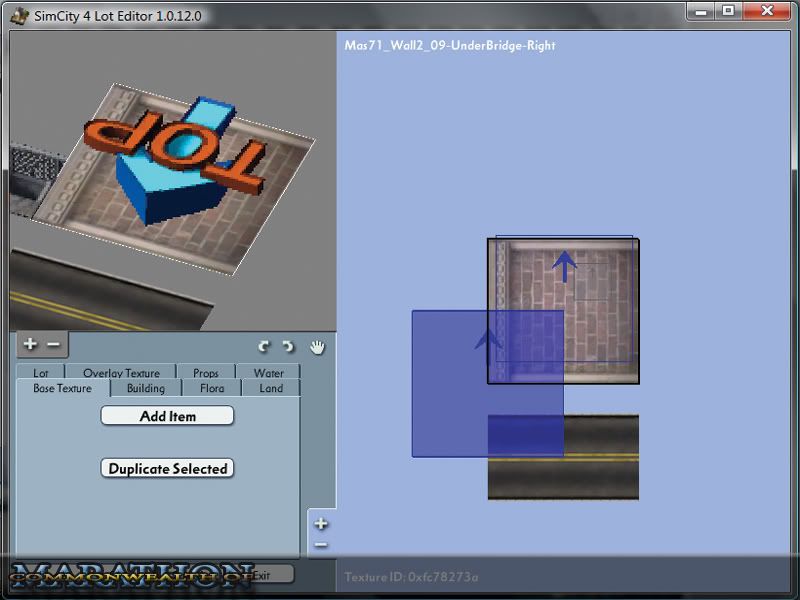Close the Lot Editor window
This screenshot has height=600, width=800.
pyautogui.click(x=767, y=11)
